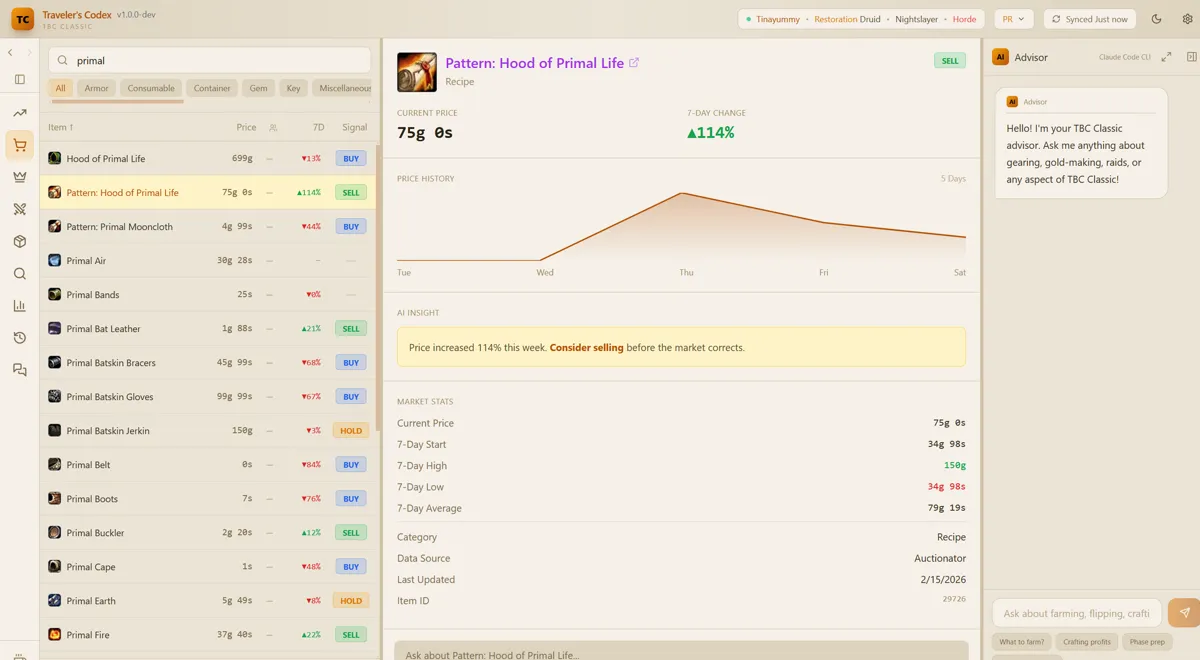Sort the list by Item column
The height and width of the screenshot is (660, 1200).
tap(62, 127)
